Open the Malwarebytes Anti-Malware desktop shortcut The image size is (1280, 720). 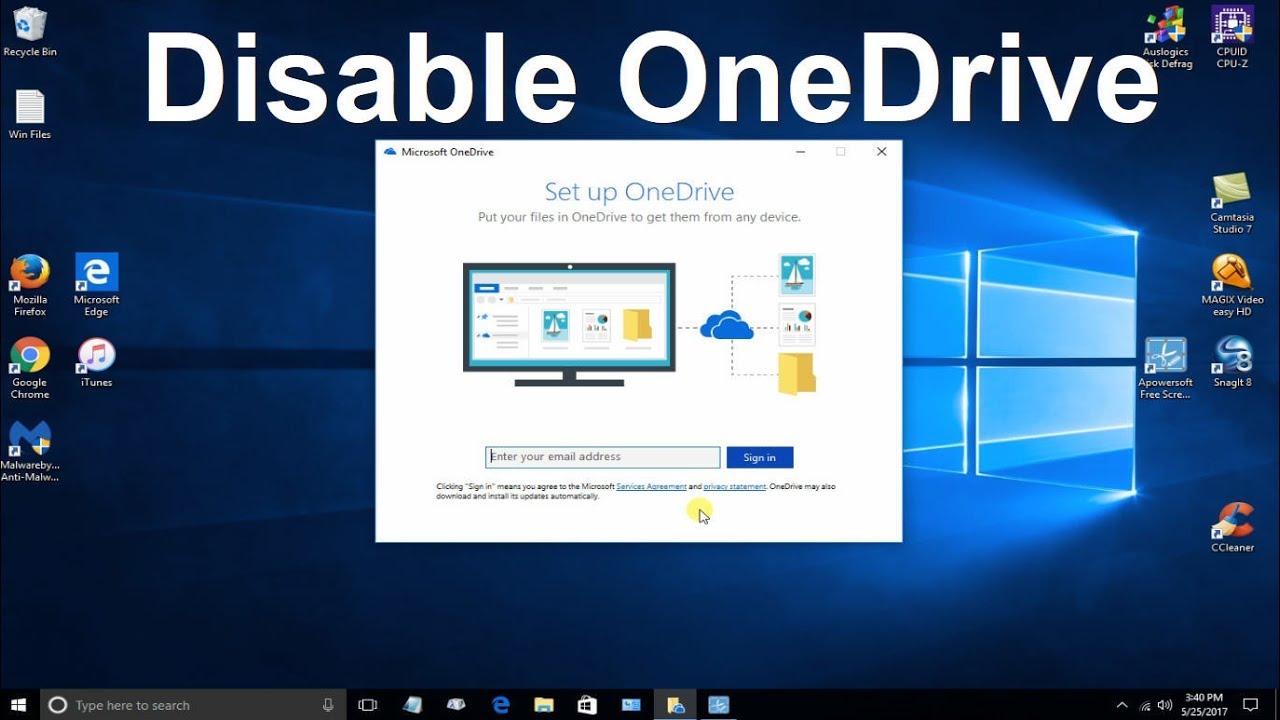coord(30,451)
